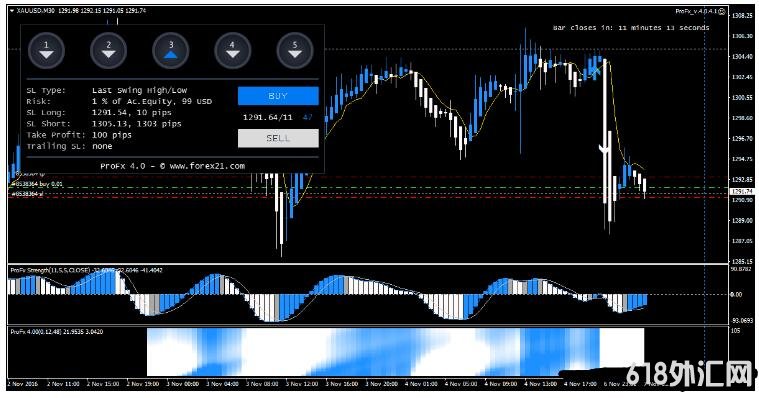
Task: Click the blue BUY button
Action: click(x=278, y=96)
